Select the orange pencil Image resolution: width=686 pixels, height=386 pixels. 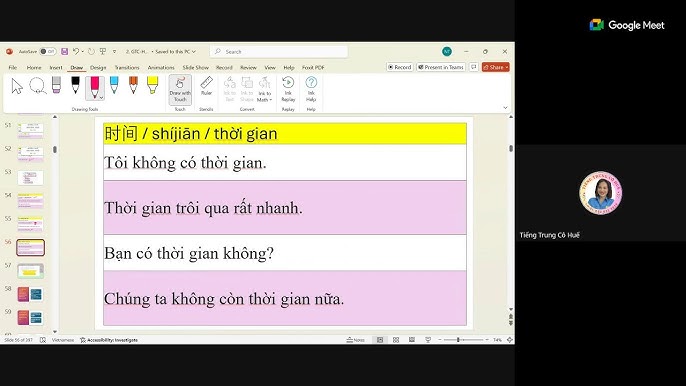point(133,85)
